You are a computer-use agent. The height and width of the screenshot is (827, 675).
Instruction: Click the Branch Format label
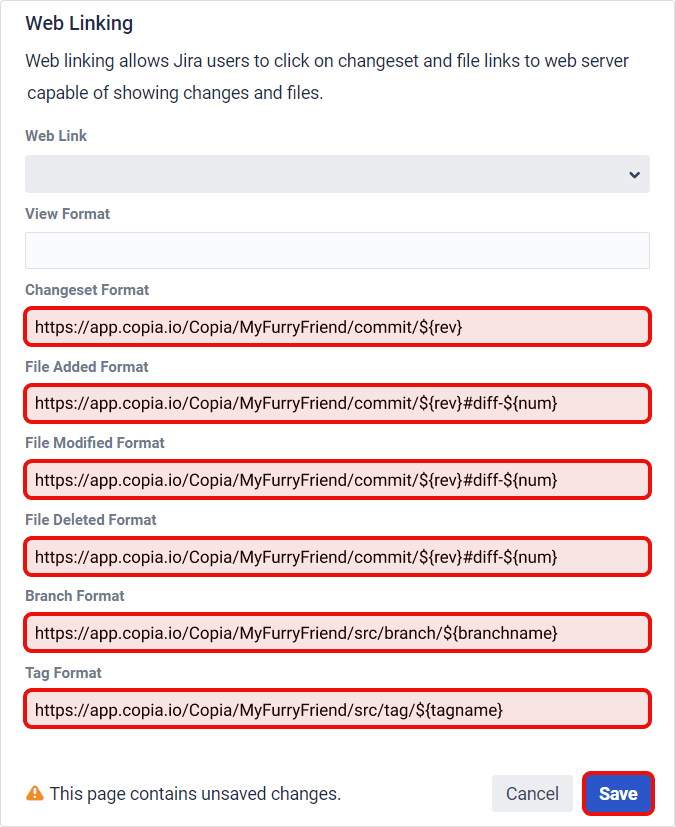click(x=75, y=596)
